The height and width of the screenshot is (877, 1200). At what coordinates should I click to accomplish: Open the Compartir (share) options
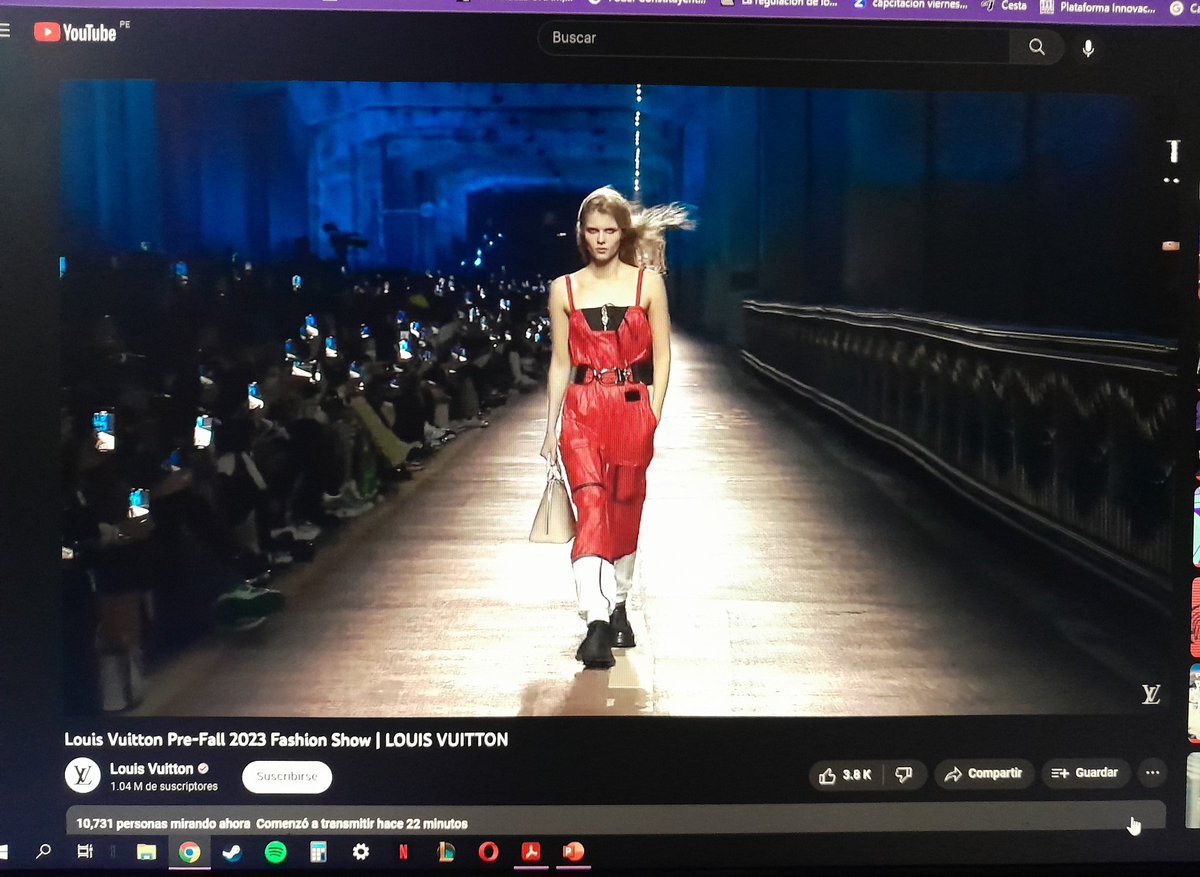[983, 773]
